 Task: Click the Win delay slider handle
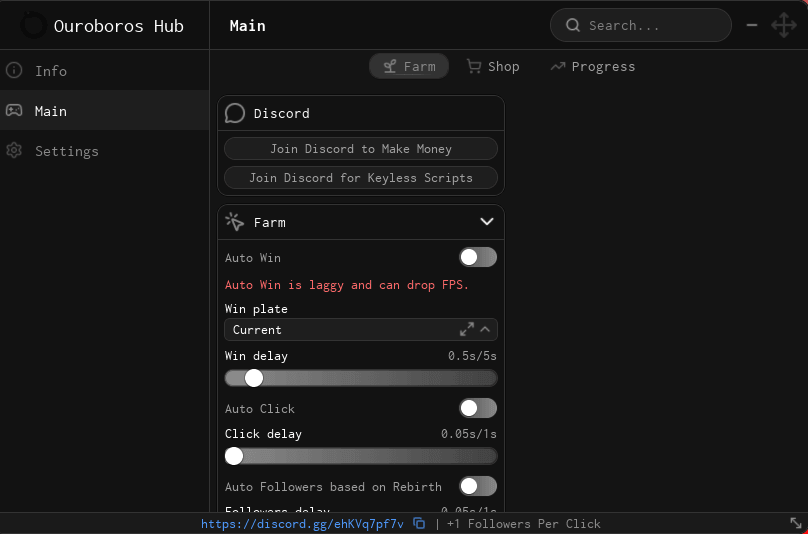coord(254,378)
